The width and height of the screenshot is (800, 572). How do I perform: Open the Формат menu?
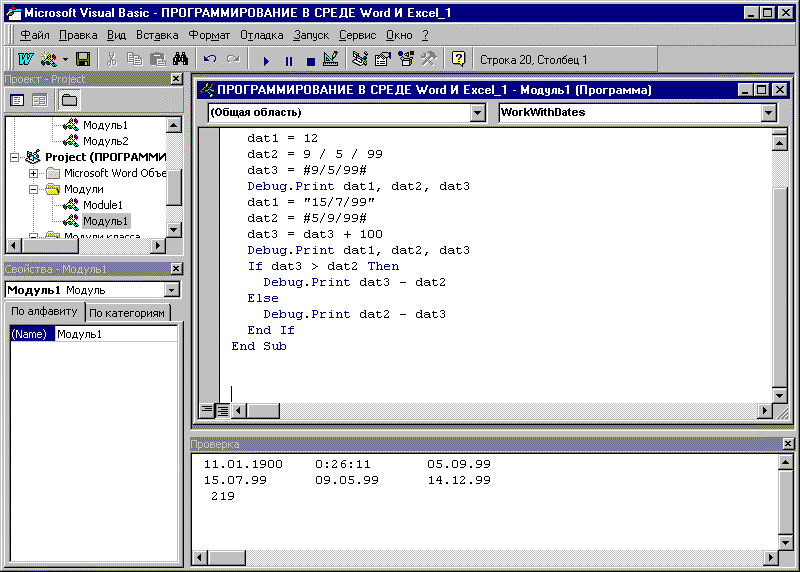coord(209,35)
